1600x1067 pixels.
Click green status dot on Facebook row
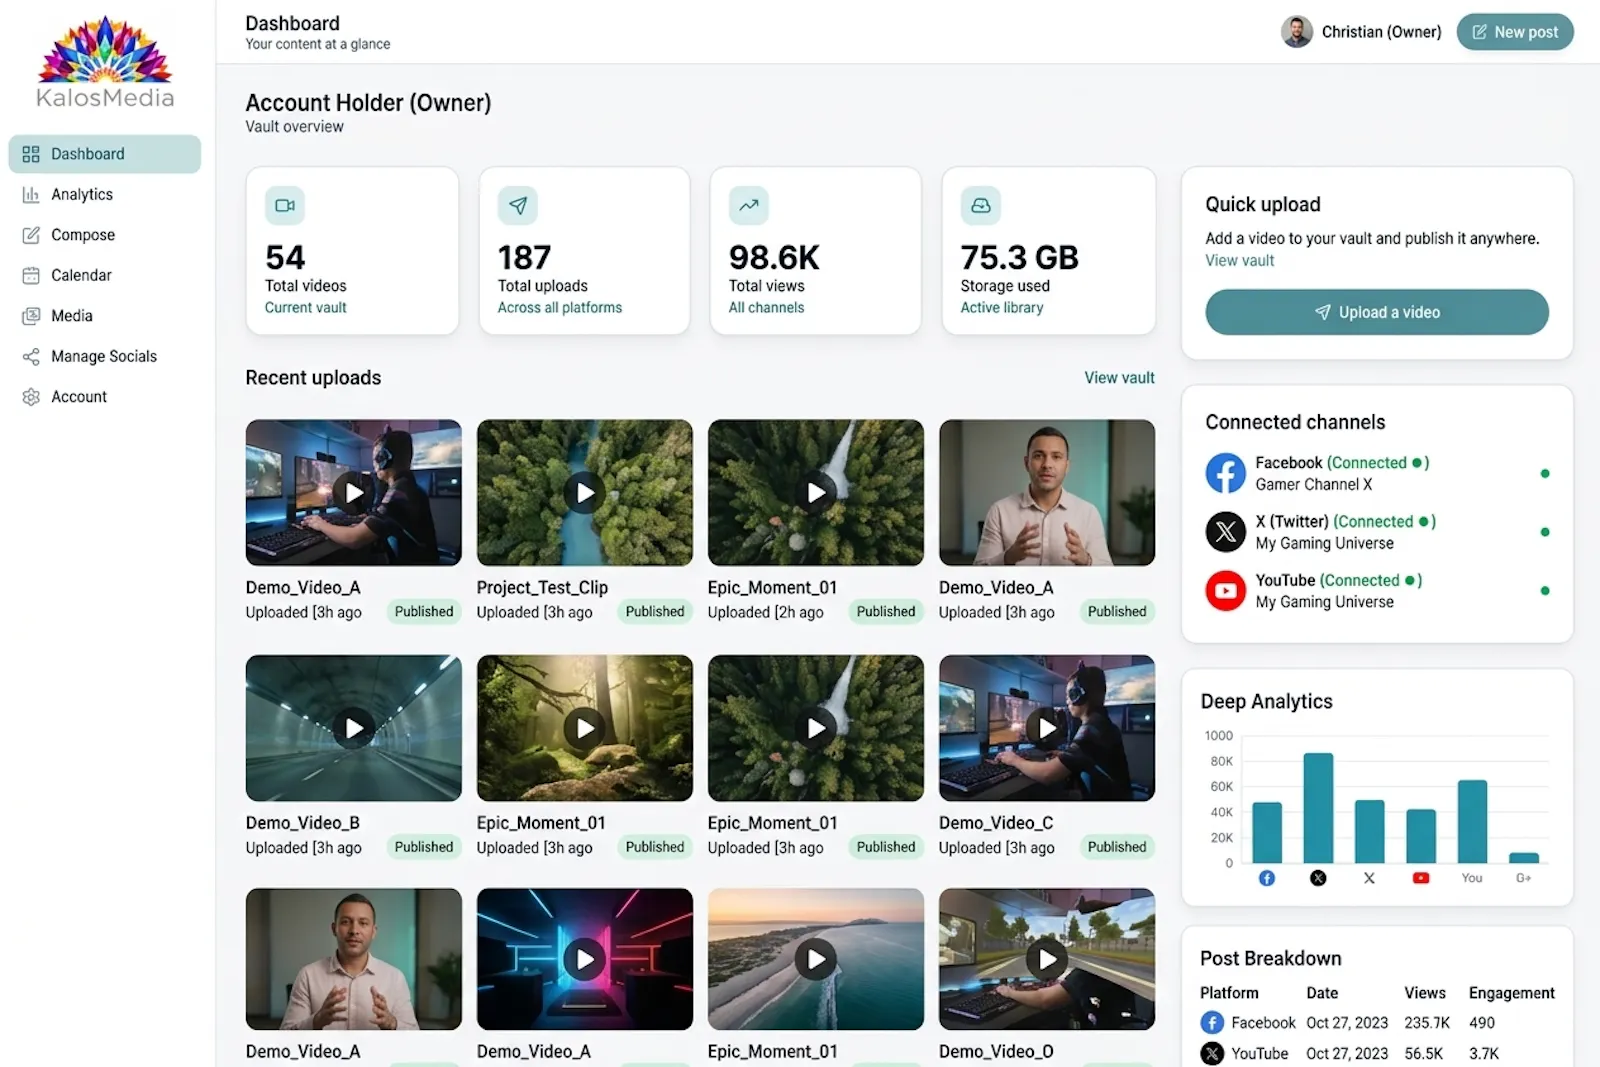tap(1545, 474)
